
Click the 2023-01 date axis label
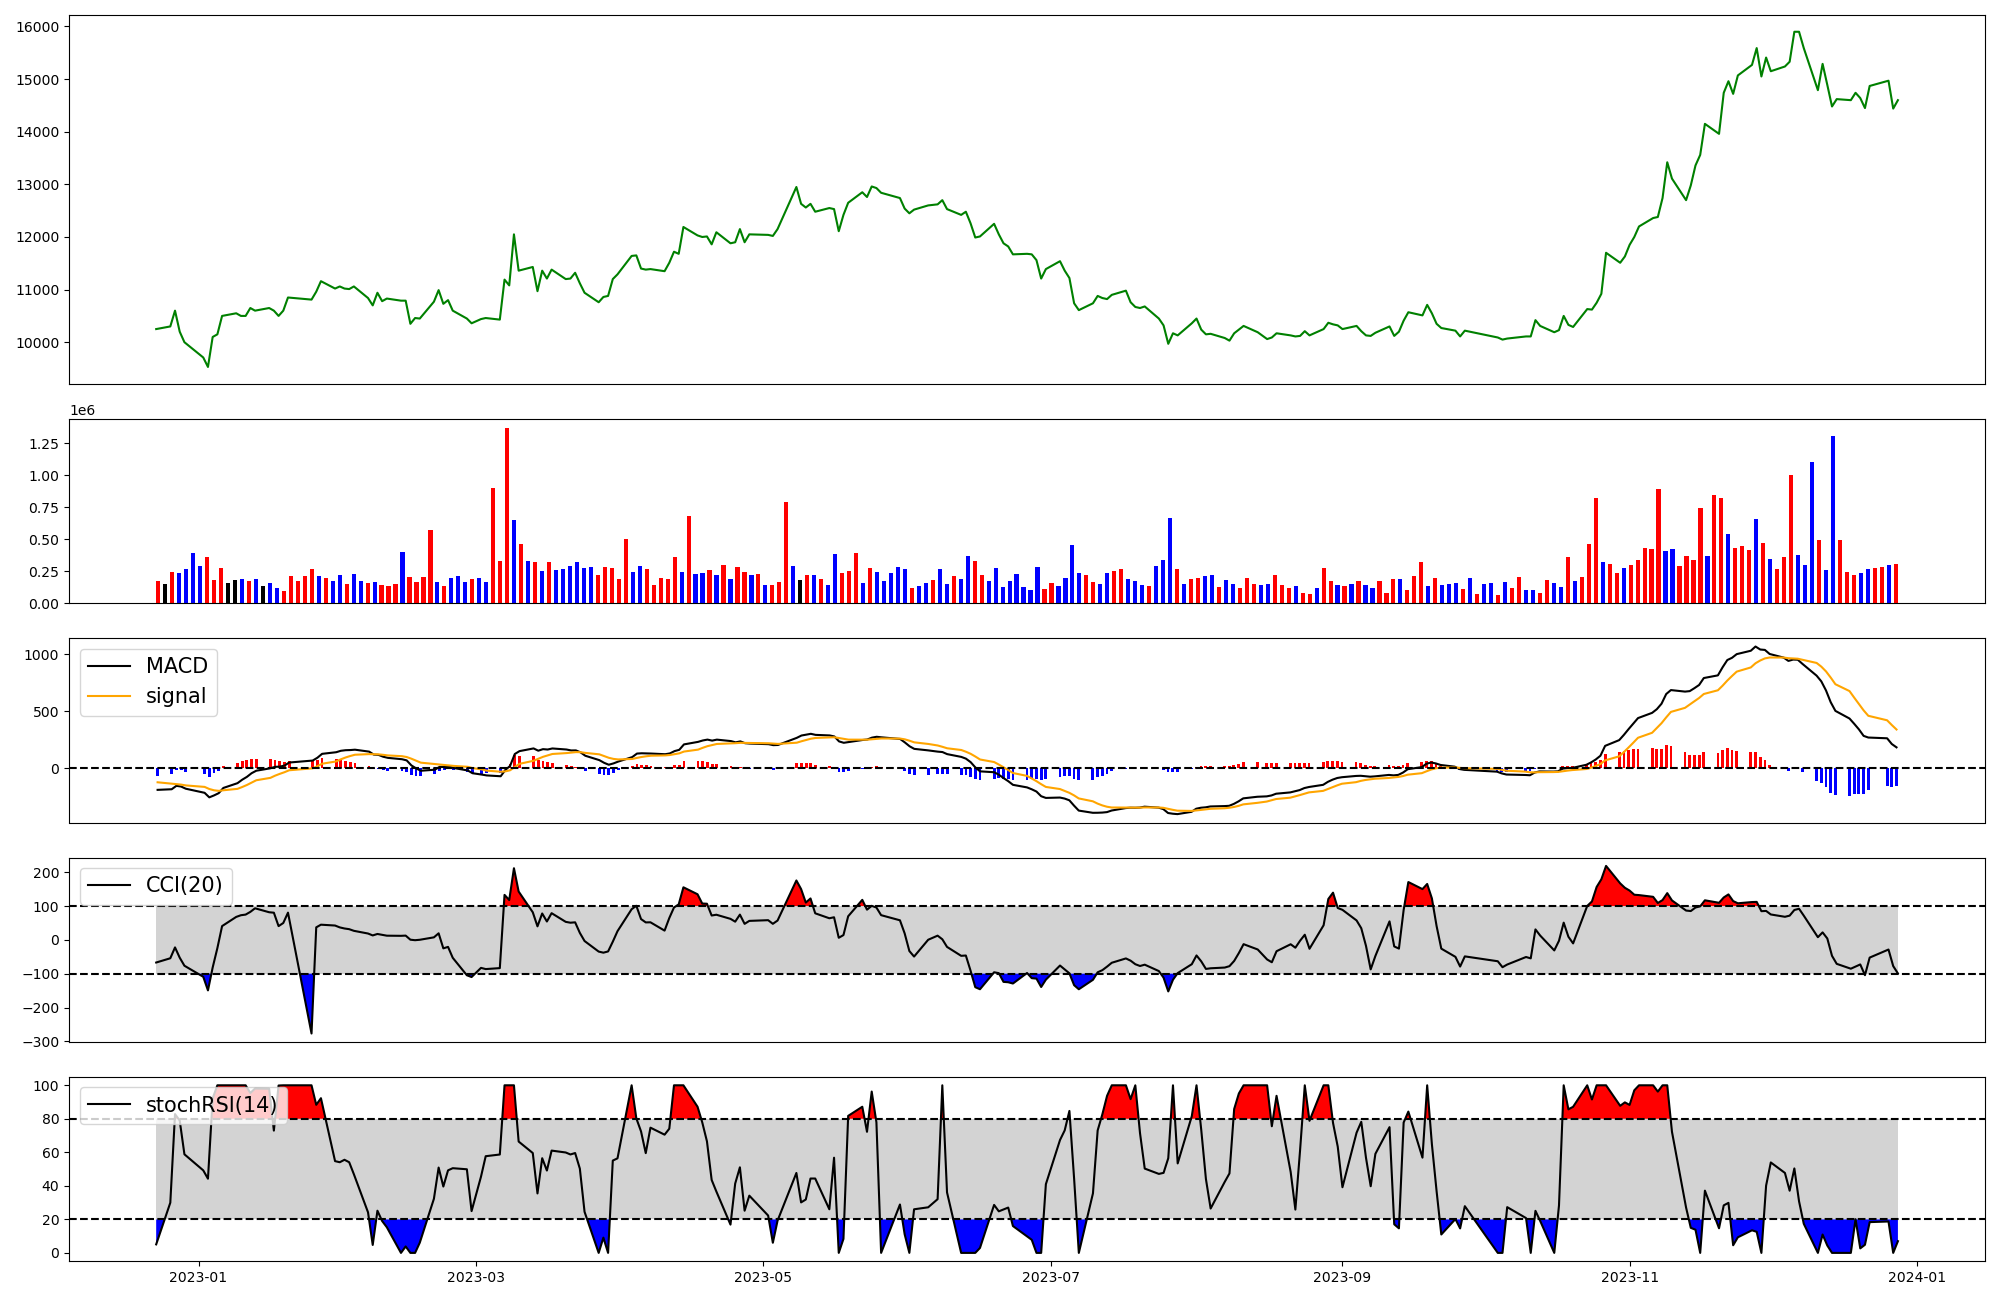198,1277
